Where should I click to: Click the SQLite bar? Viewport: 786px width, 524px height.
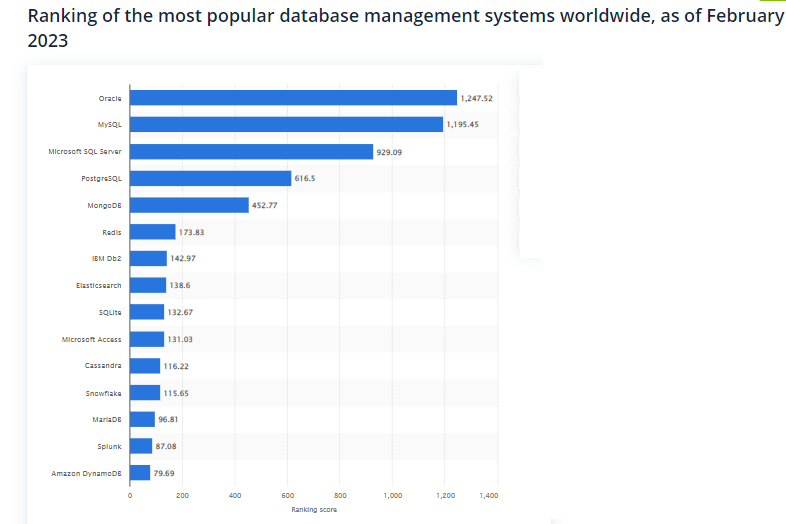(x=147, y=312)
